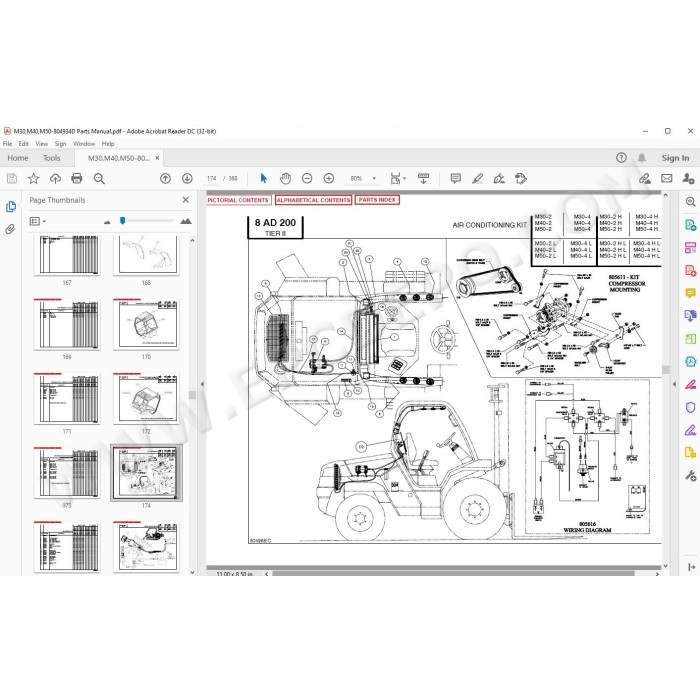The width and height of the screenshot is (700, 700).
Task: Click PICTORIAL CONTENTS link
Action: coord(238,200)
